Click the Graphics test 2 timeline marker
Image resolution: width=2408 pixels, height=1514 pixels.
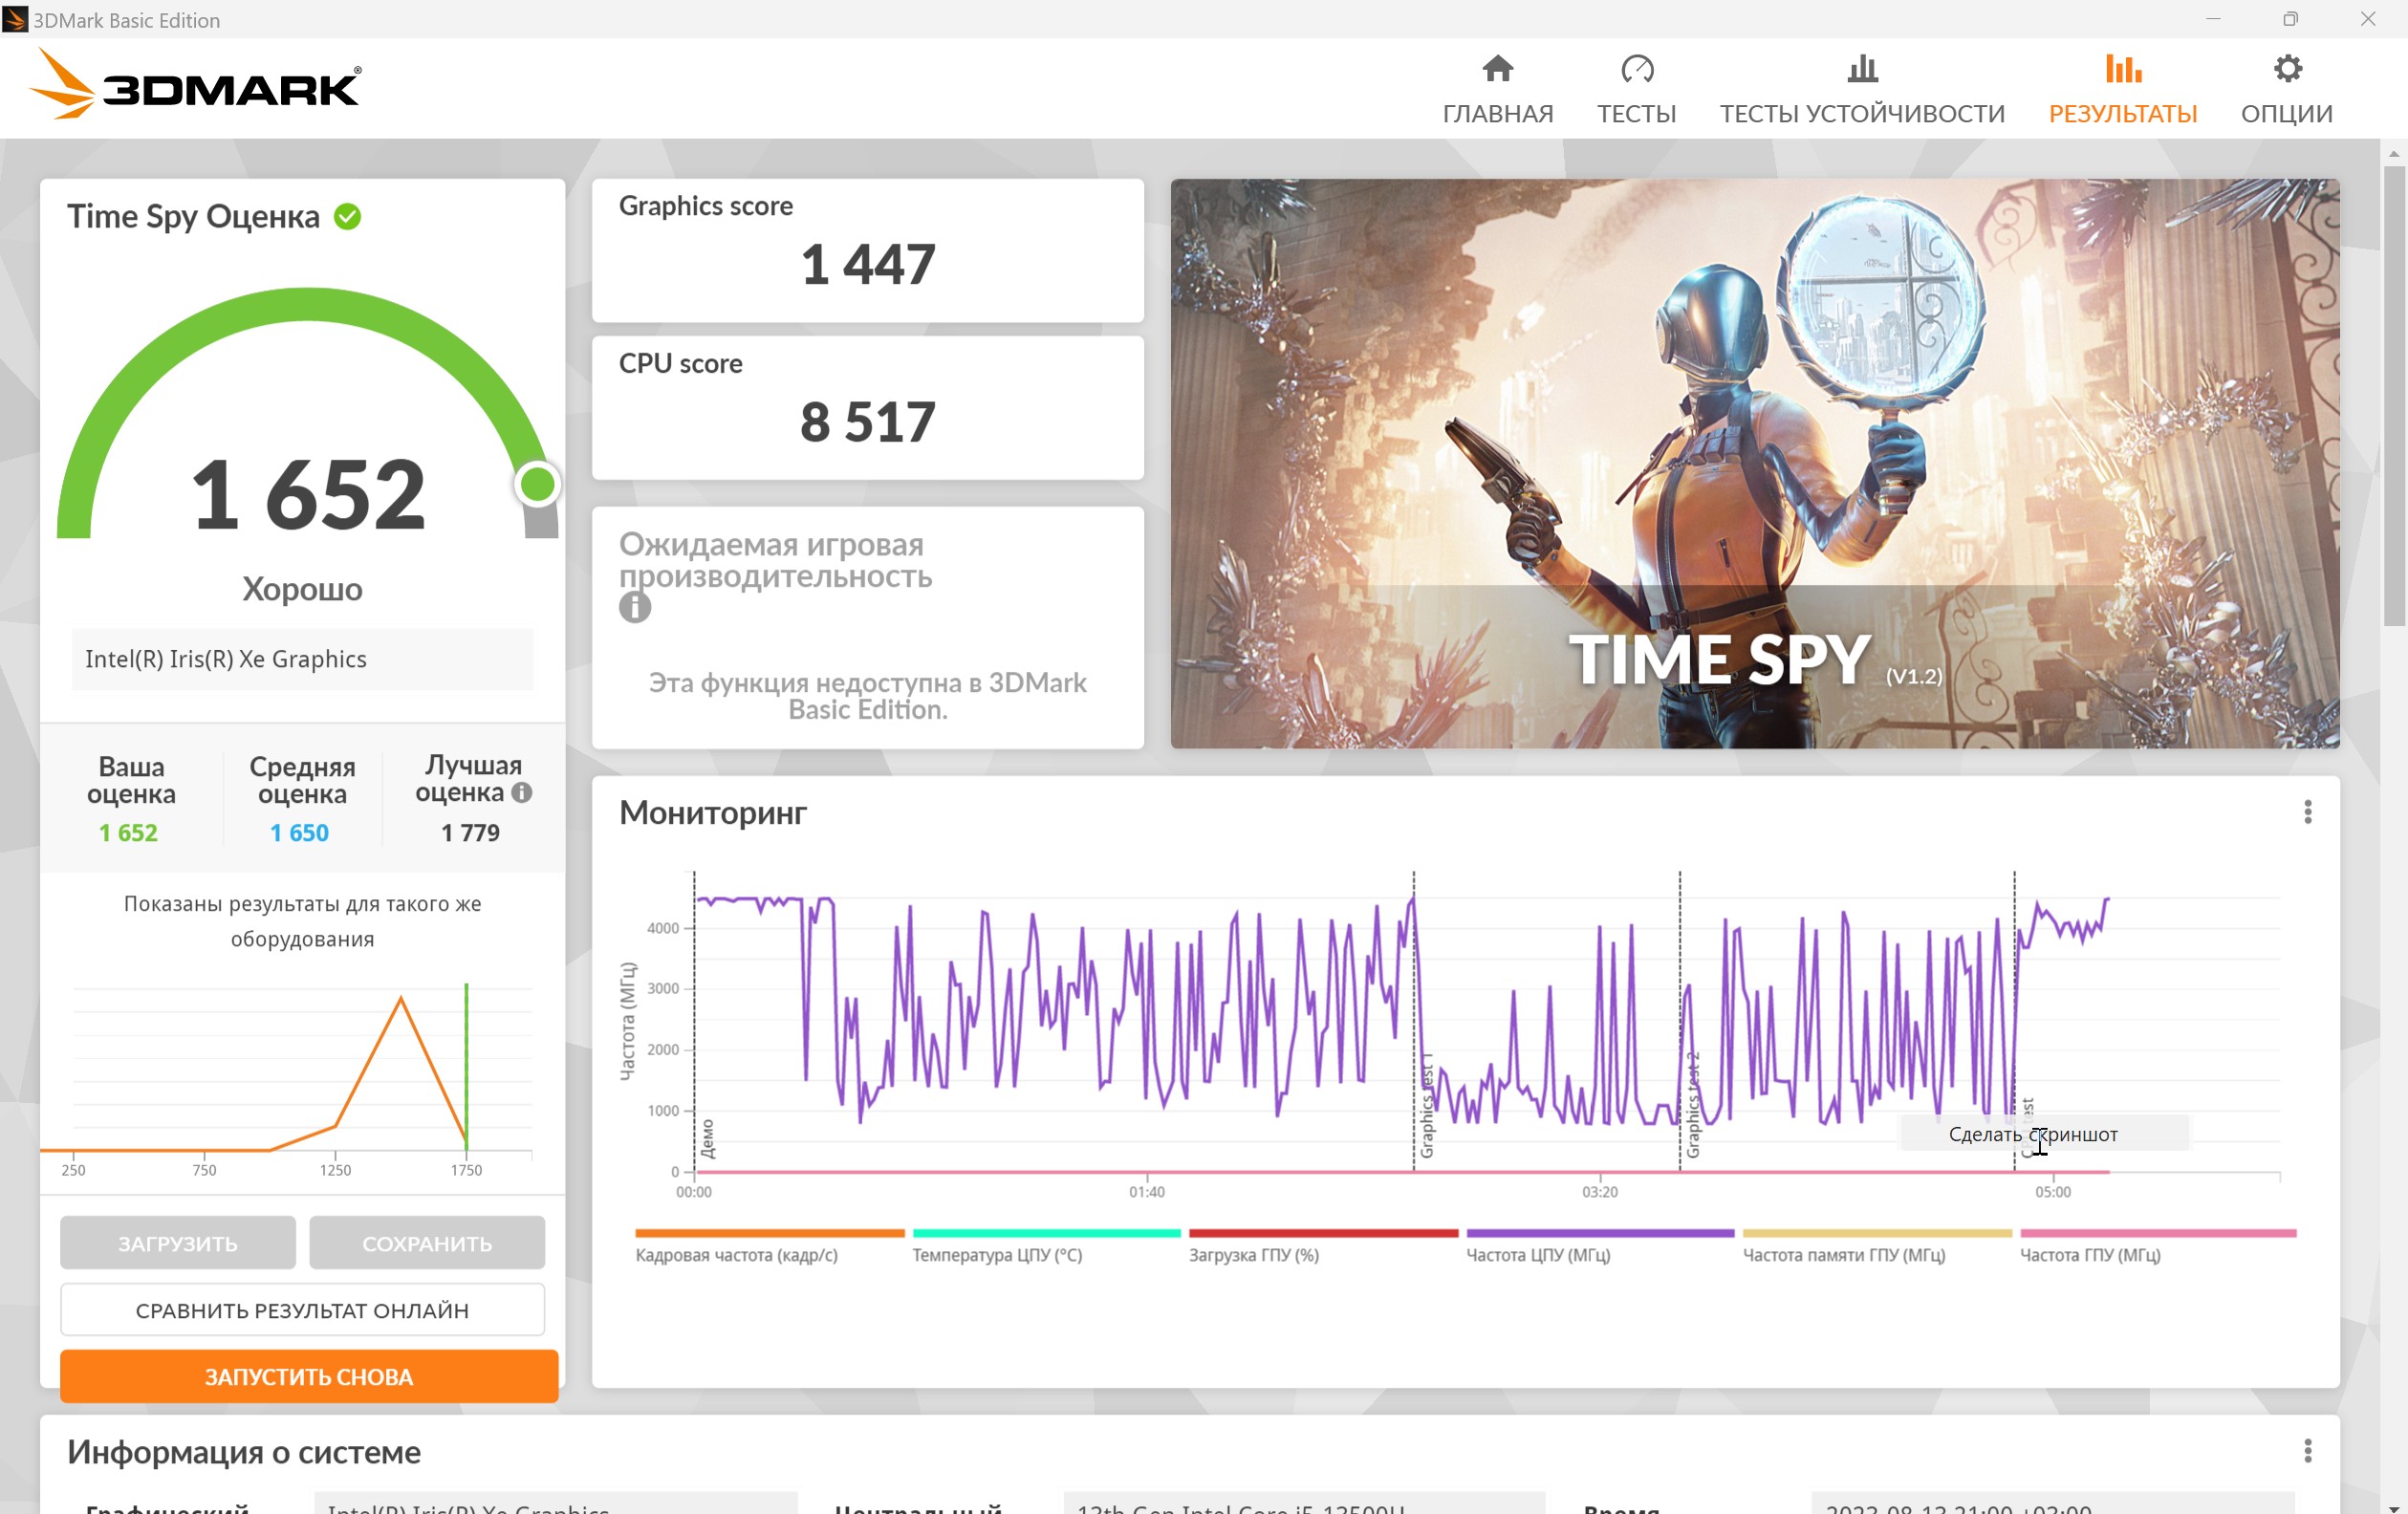[x=1692, y=1105]
